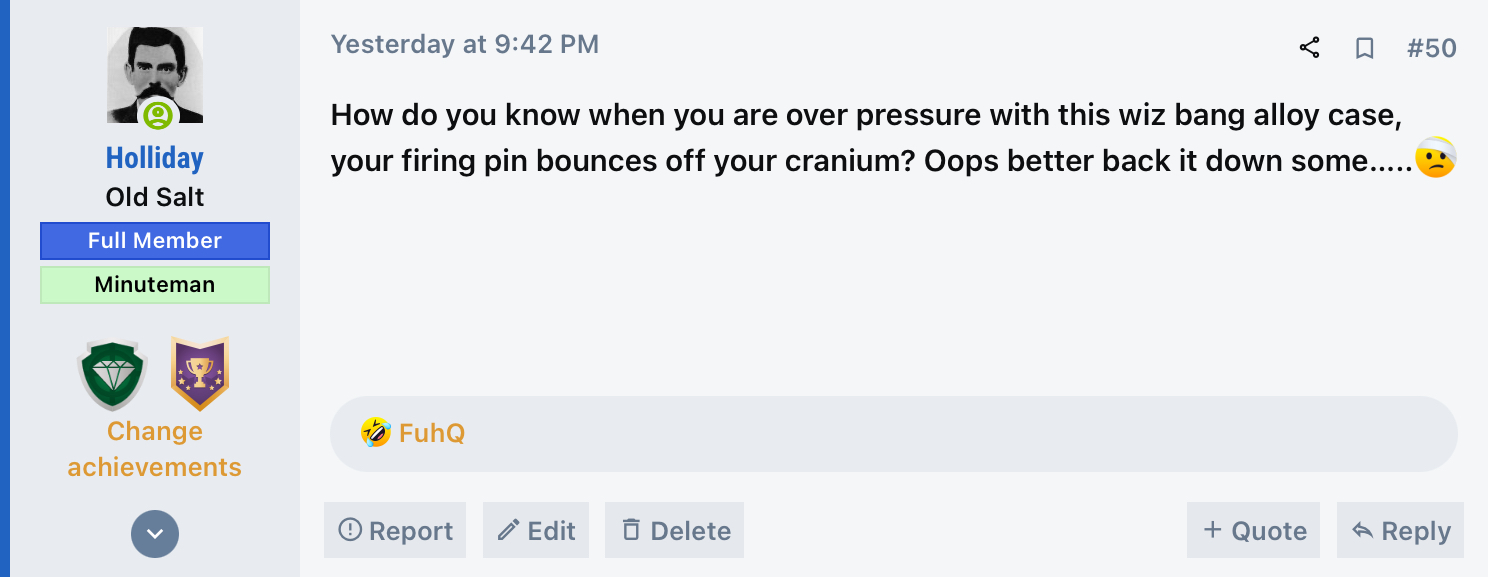1488x577 pixels.
Task: Click the purple trophy achievement badge
Action: tap(200, 374)
